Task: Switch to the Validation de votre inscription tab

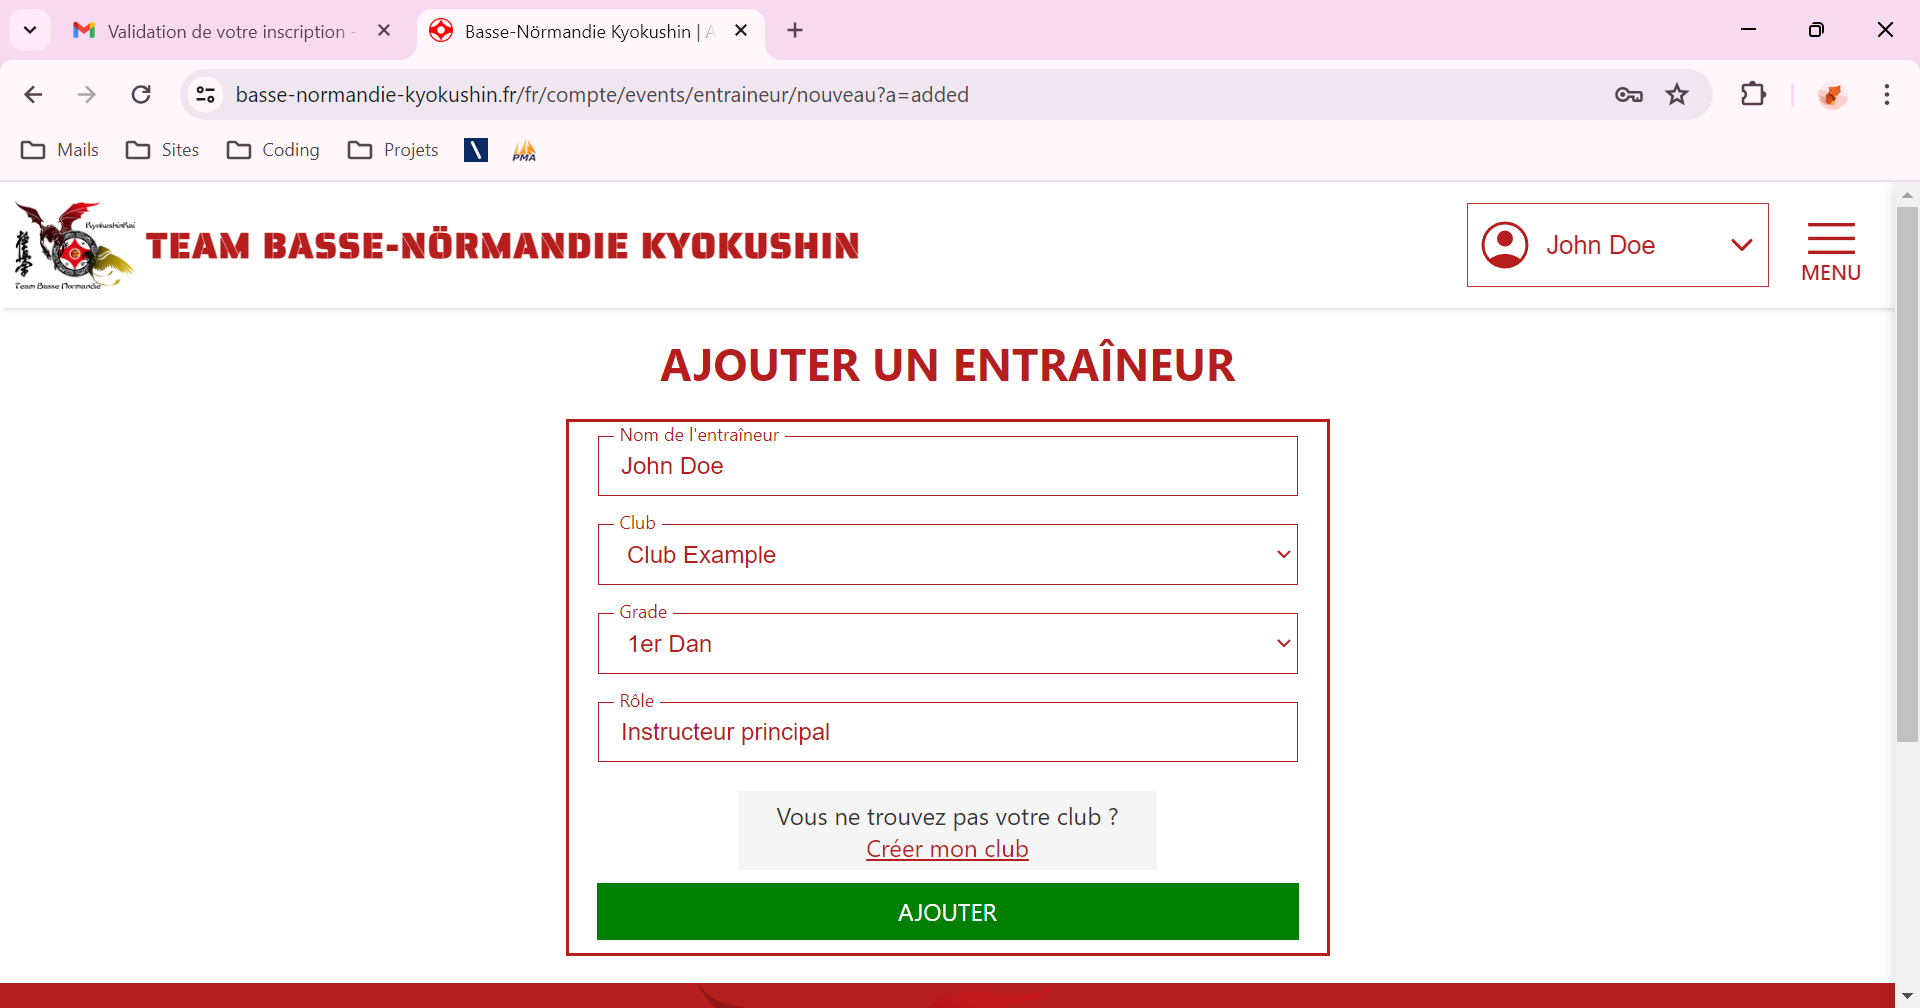Action: [x=226, y=31]
